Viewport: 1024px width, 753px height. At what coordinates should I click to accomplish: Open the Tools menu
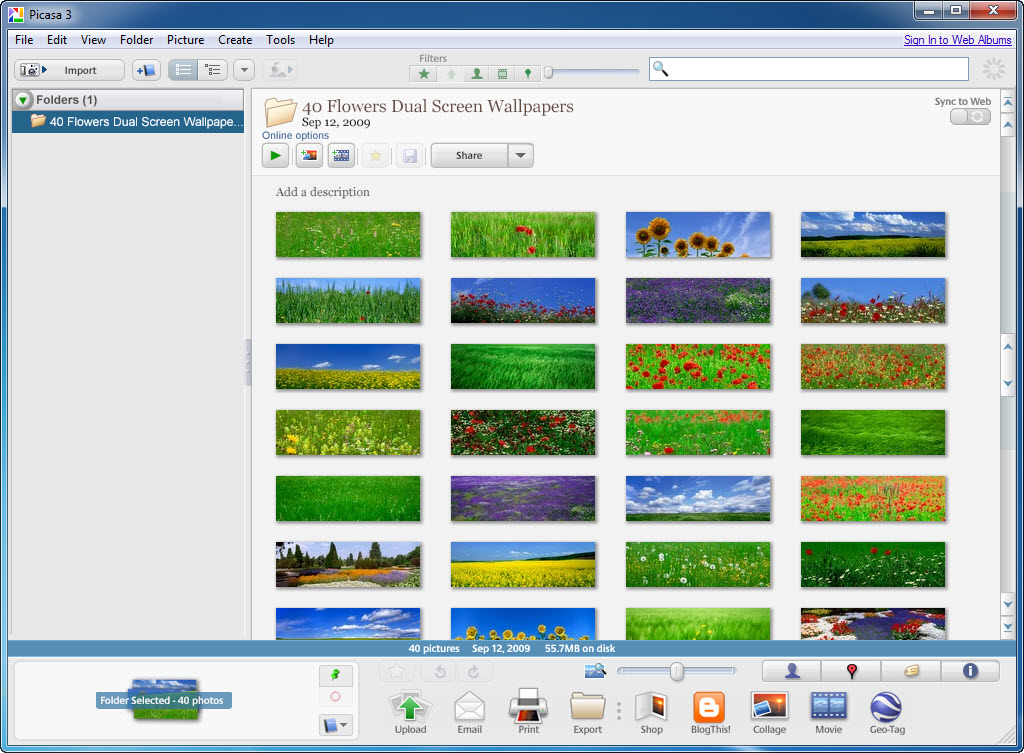281,40
